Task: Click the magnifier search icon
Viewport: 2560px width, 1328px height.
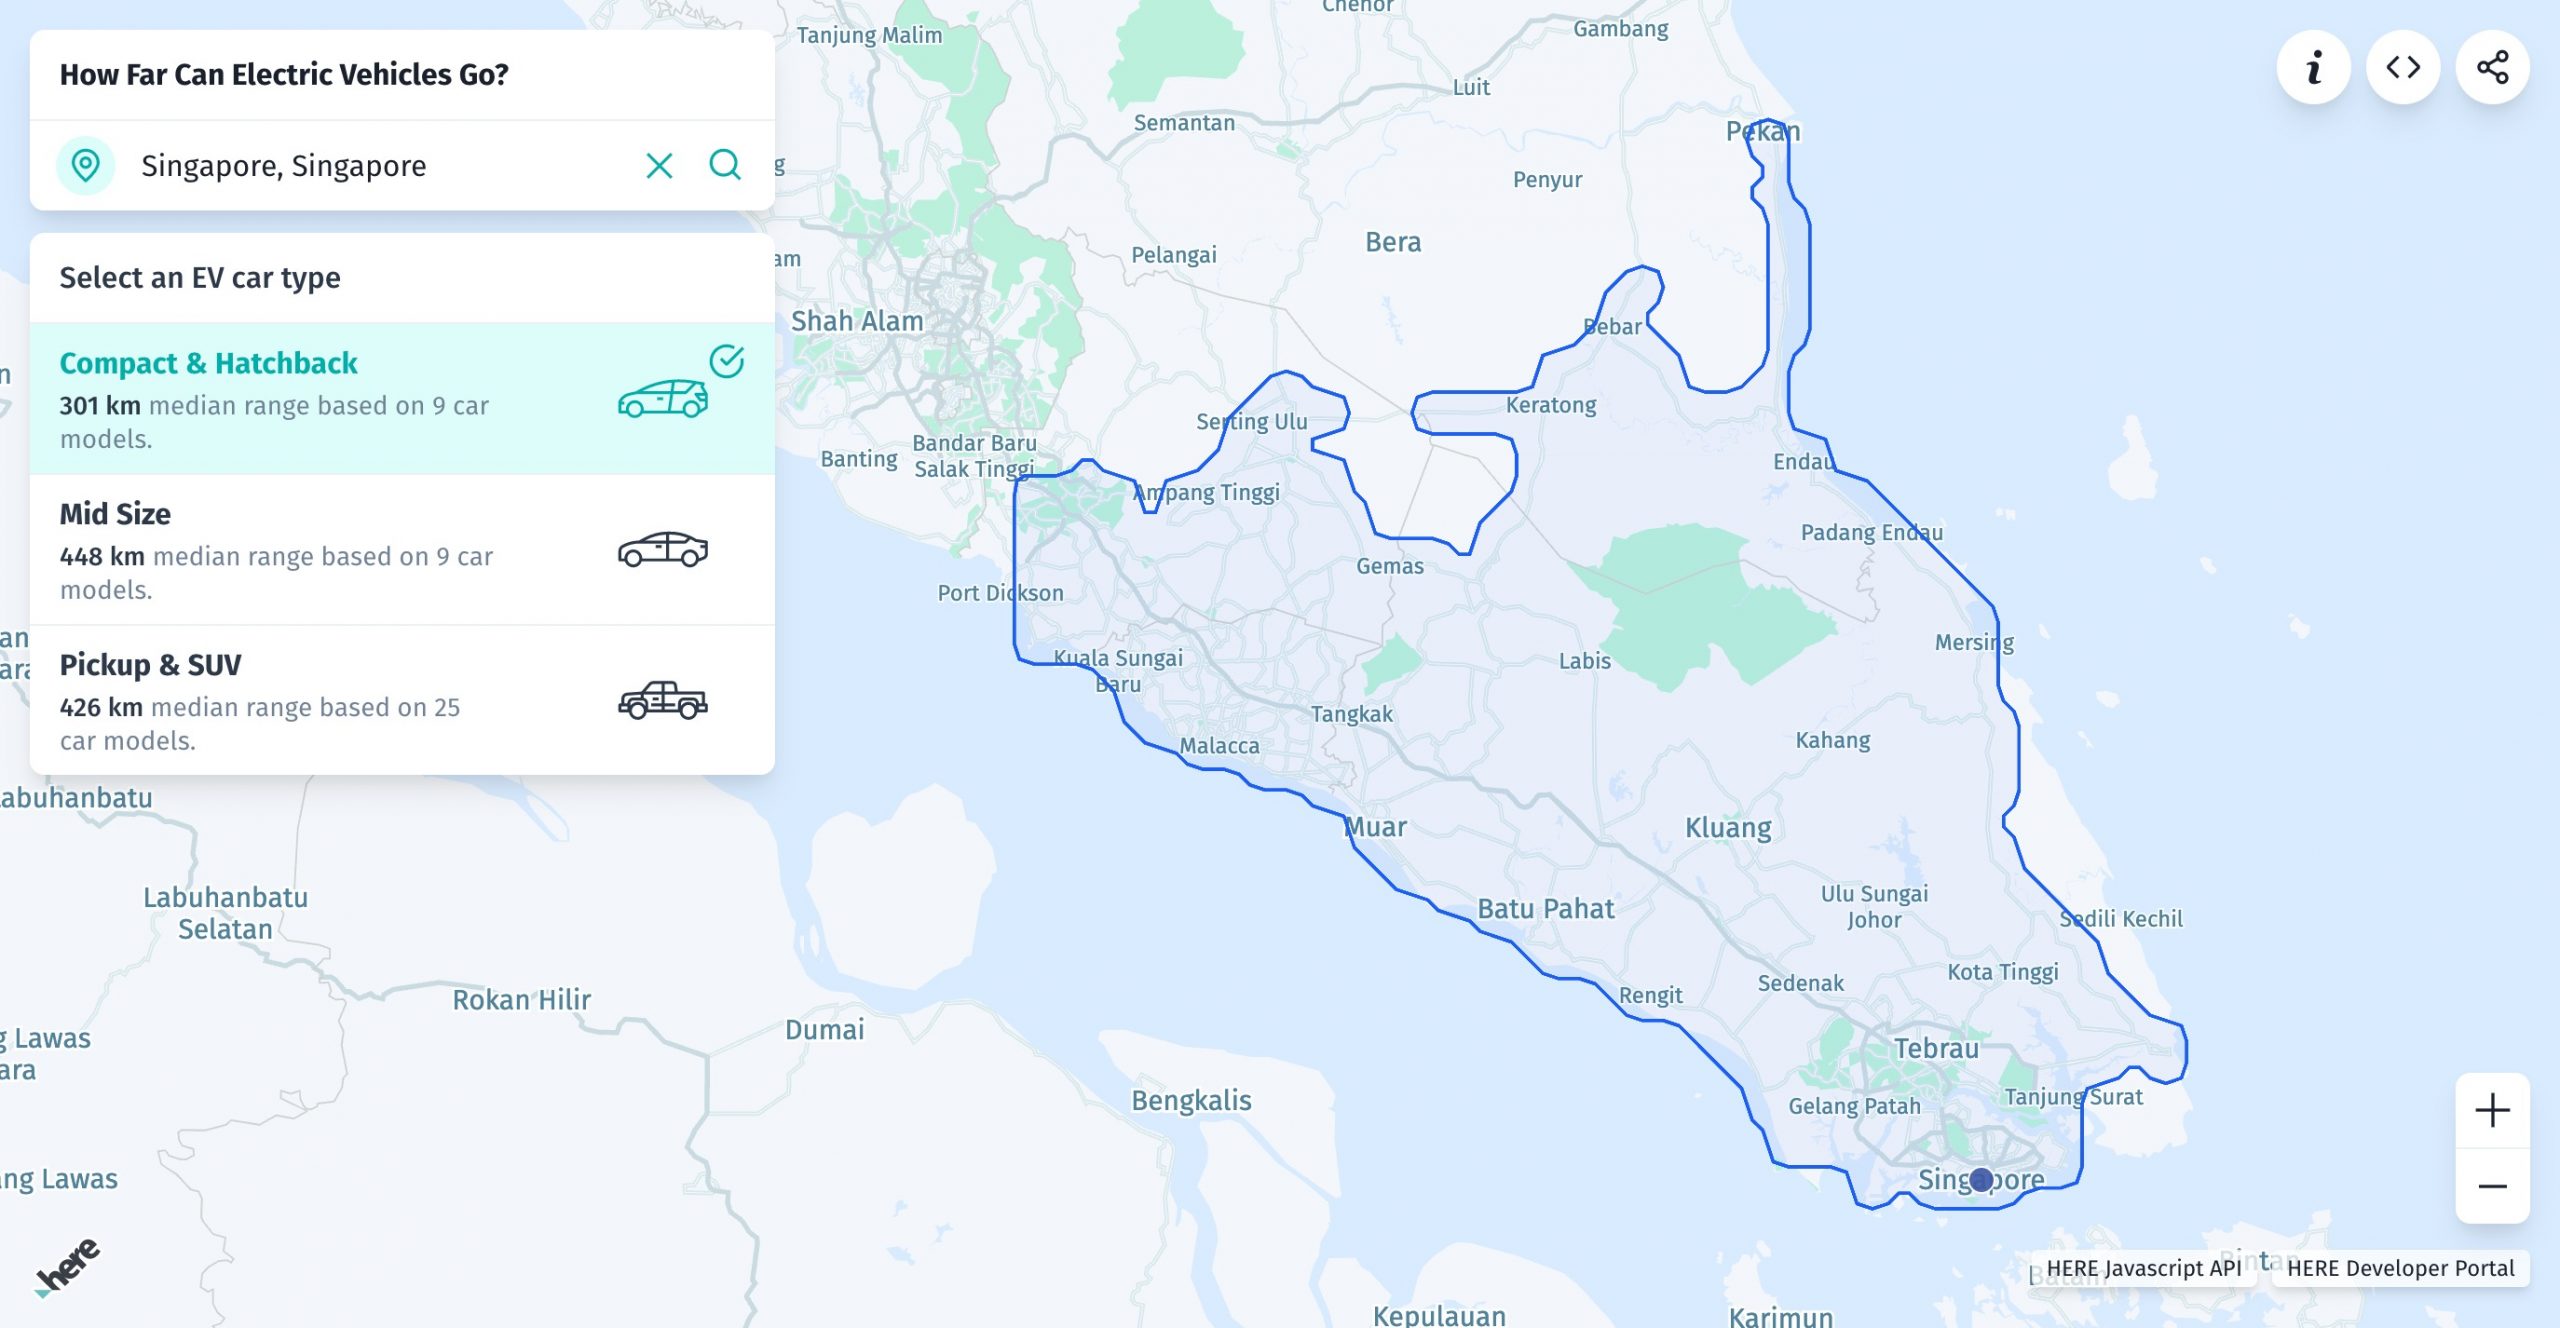Action: (725, 165)
